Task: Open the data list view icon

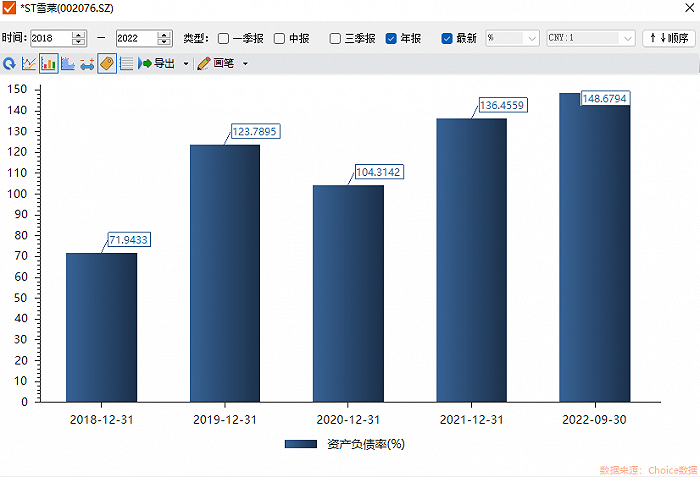Action: [126, 64]
